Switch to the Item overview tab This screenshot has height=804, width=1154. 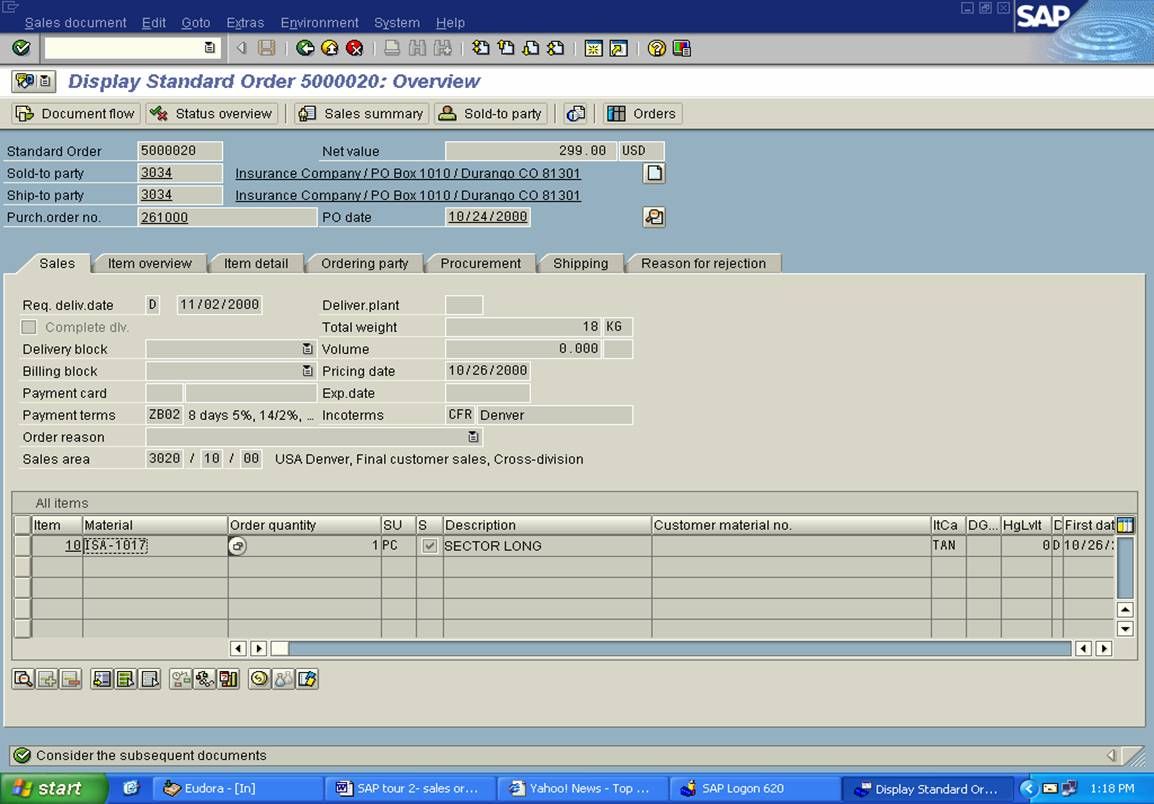click(149, 264)
